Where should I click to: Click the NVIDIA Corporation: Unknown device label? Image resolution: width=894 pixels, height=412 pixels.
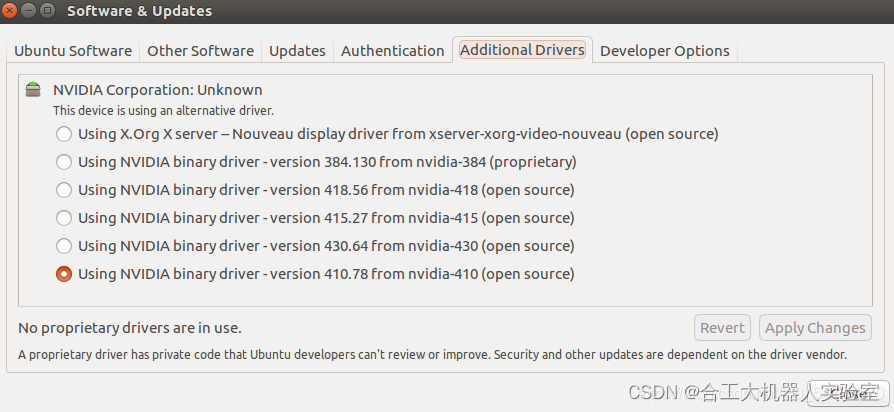[157, 90]
